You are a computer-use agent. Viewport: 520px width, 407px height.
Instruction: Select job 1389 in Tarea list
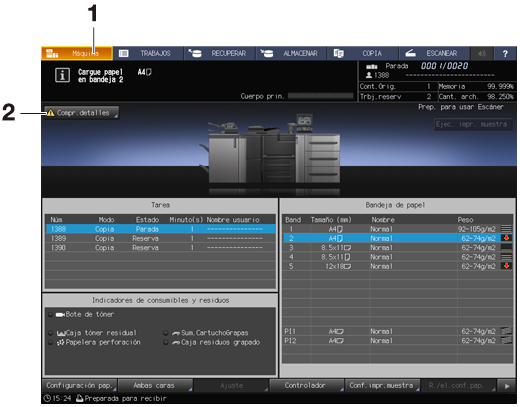click(160, 238)
